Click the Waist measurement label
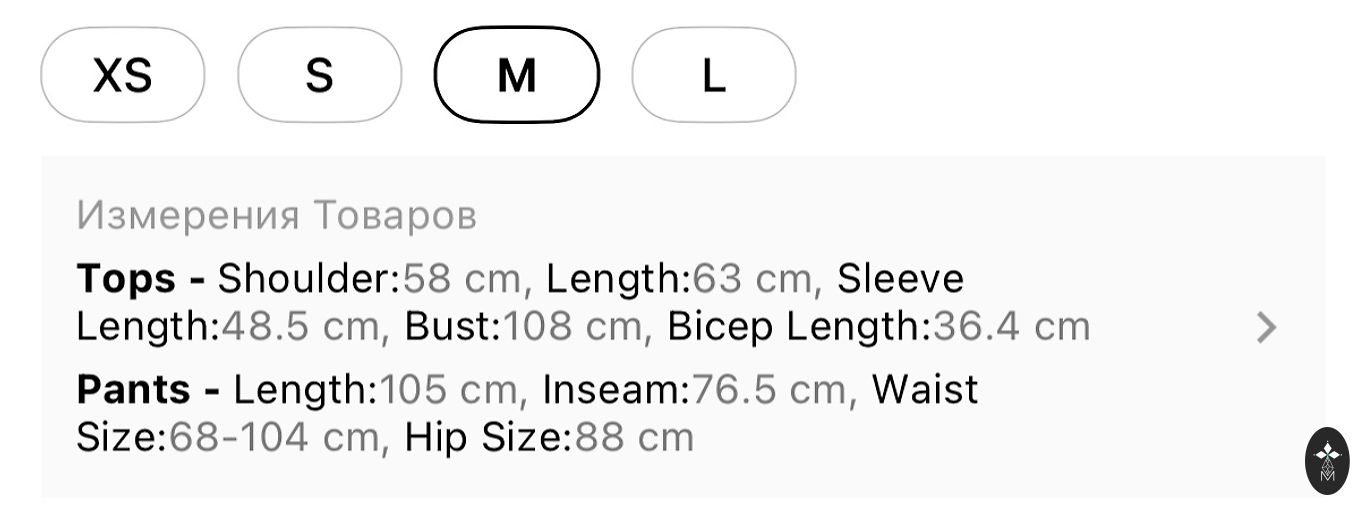This screenshot has height=511, width=1366. pos(925,389)
